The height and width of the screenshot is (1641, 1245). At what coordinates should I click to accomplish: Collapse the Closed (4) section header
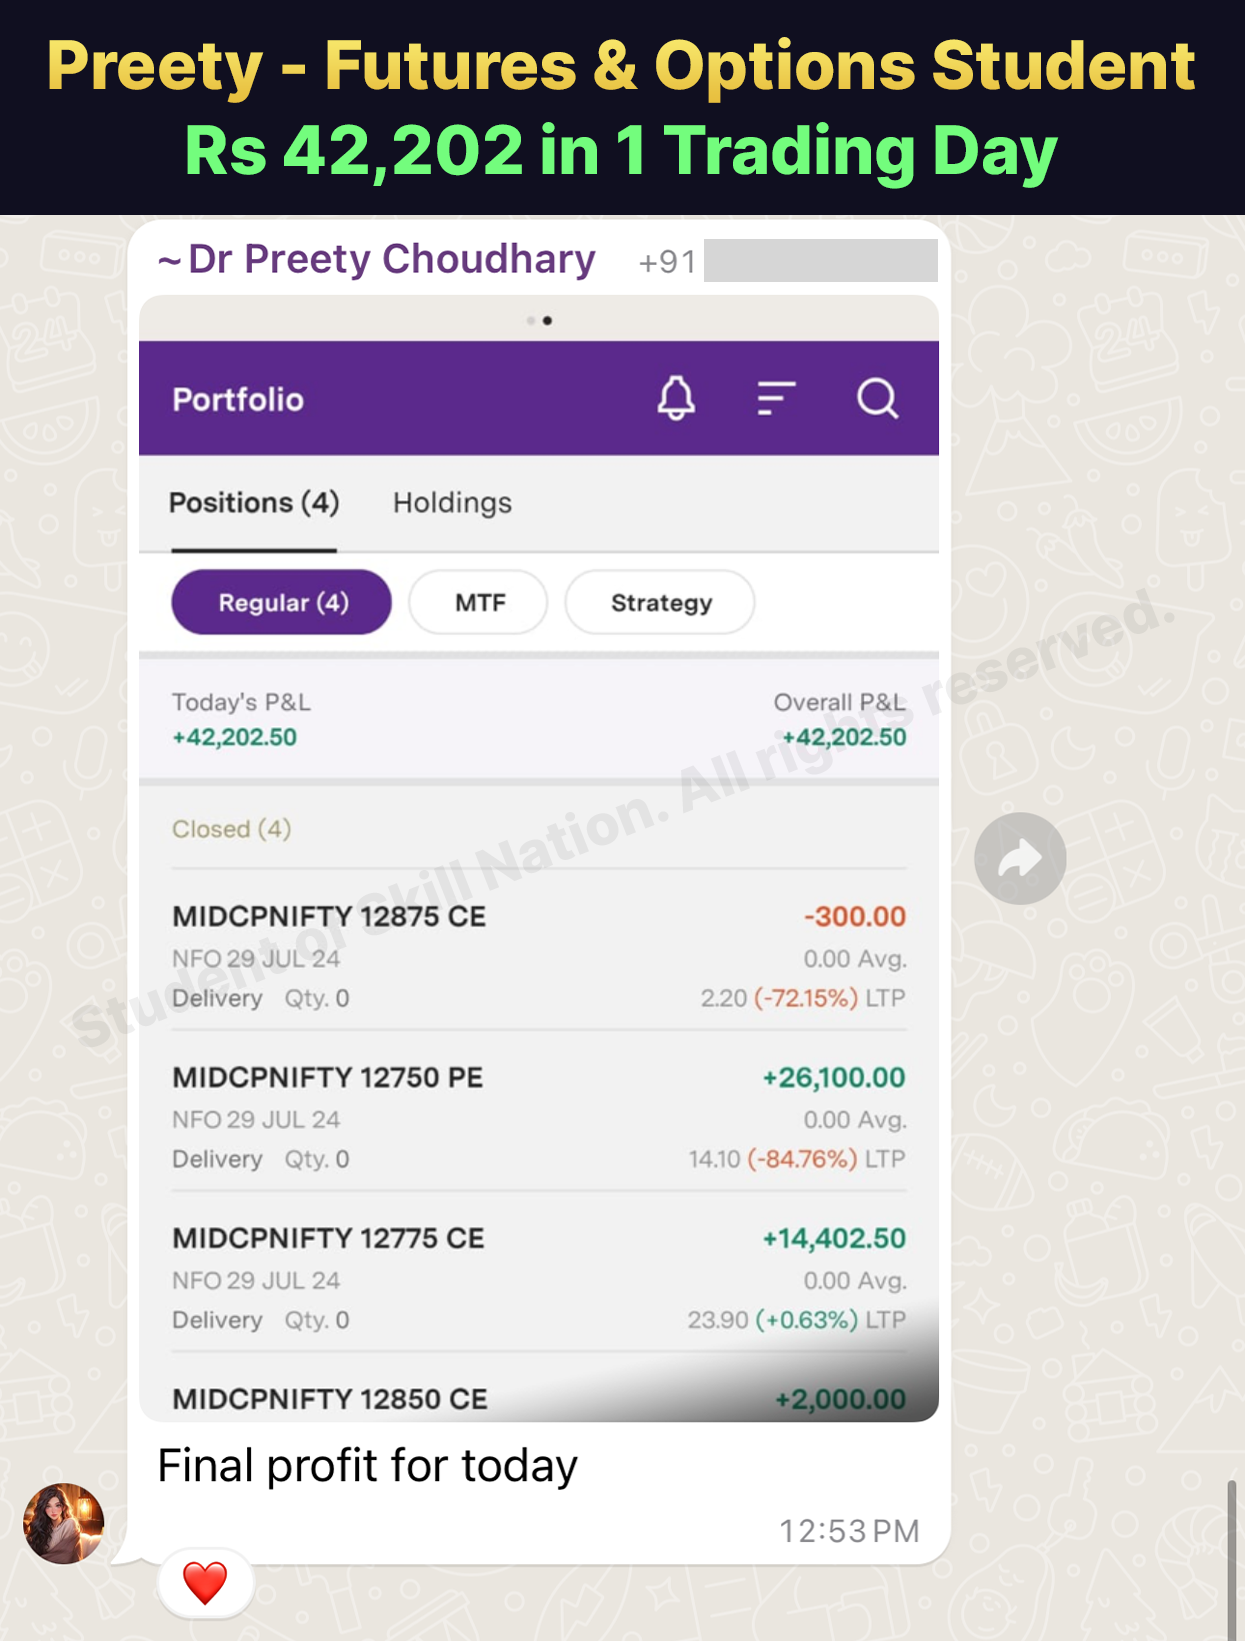pos(231,829)
